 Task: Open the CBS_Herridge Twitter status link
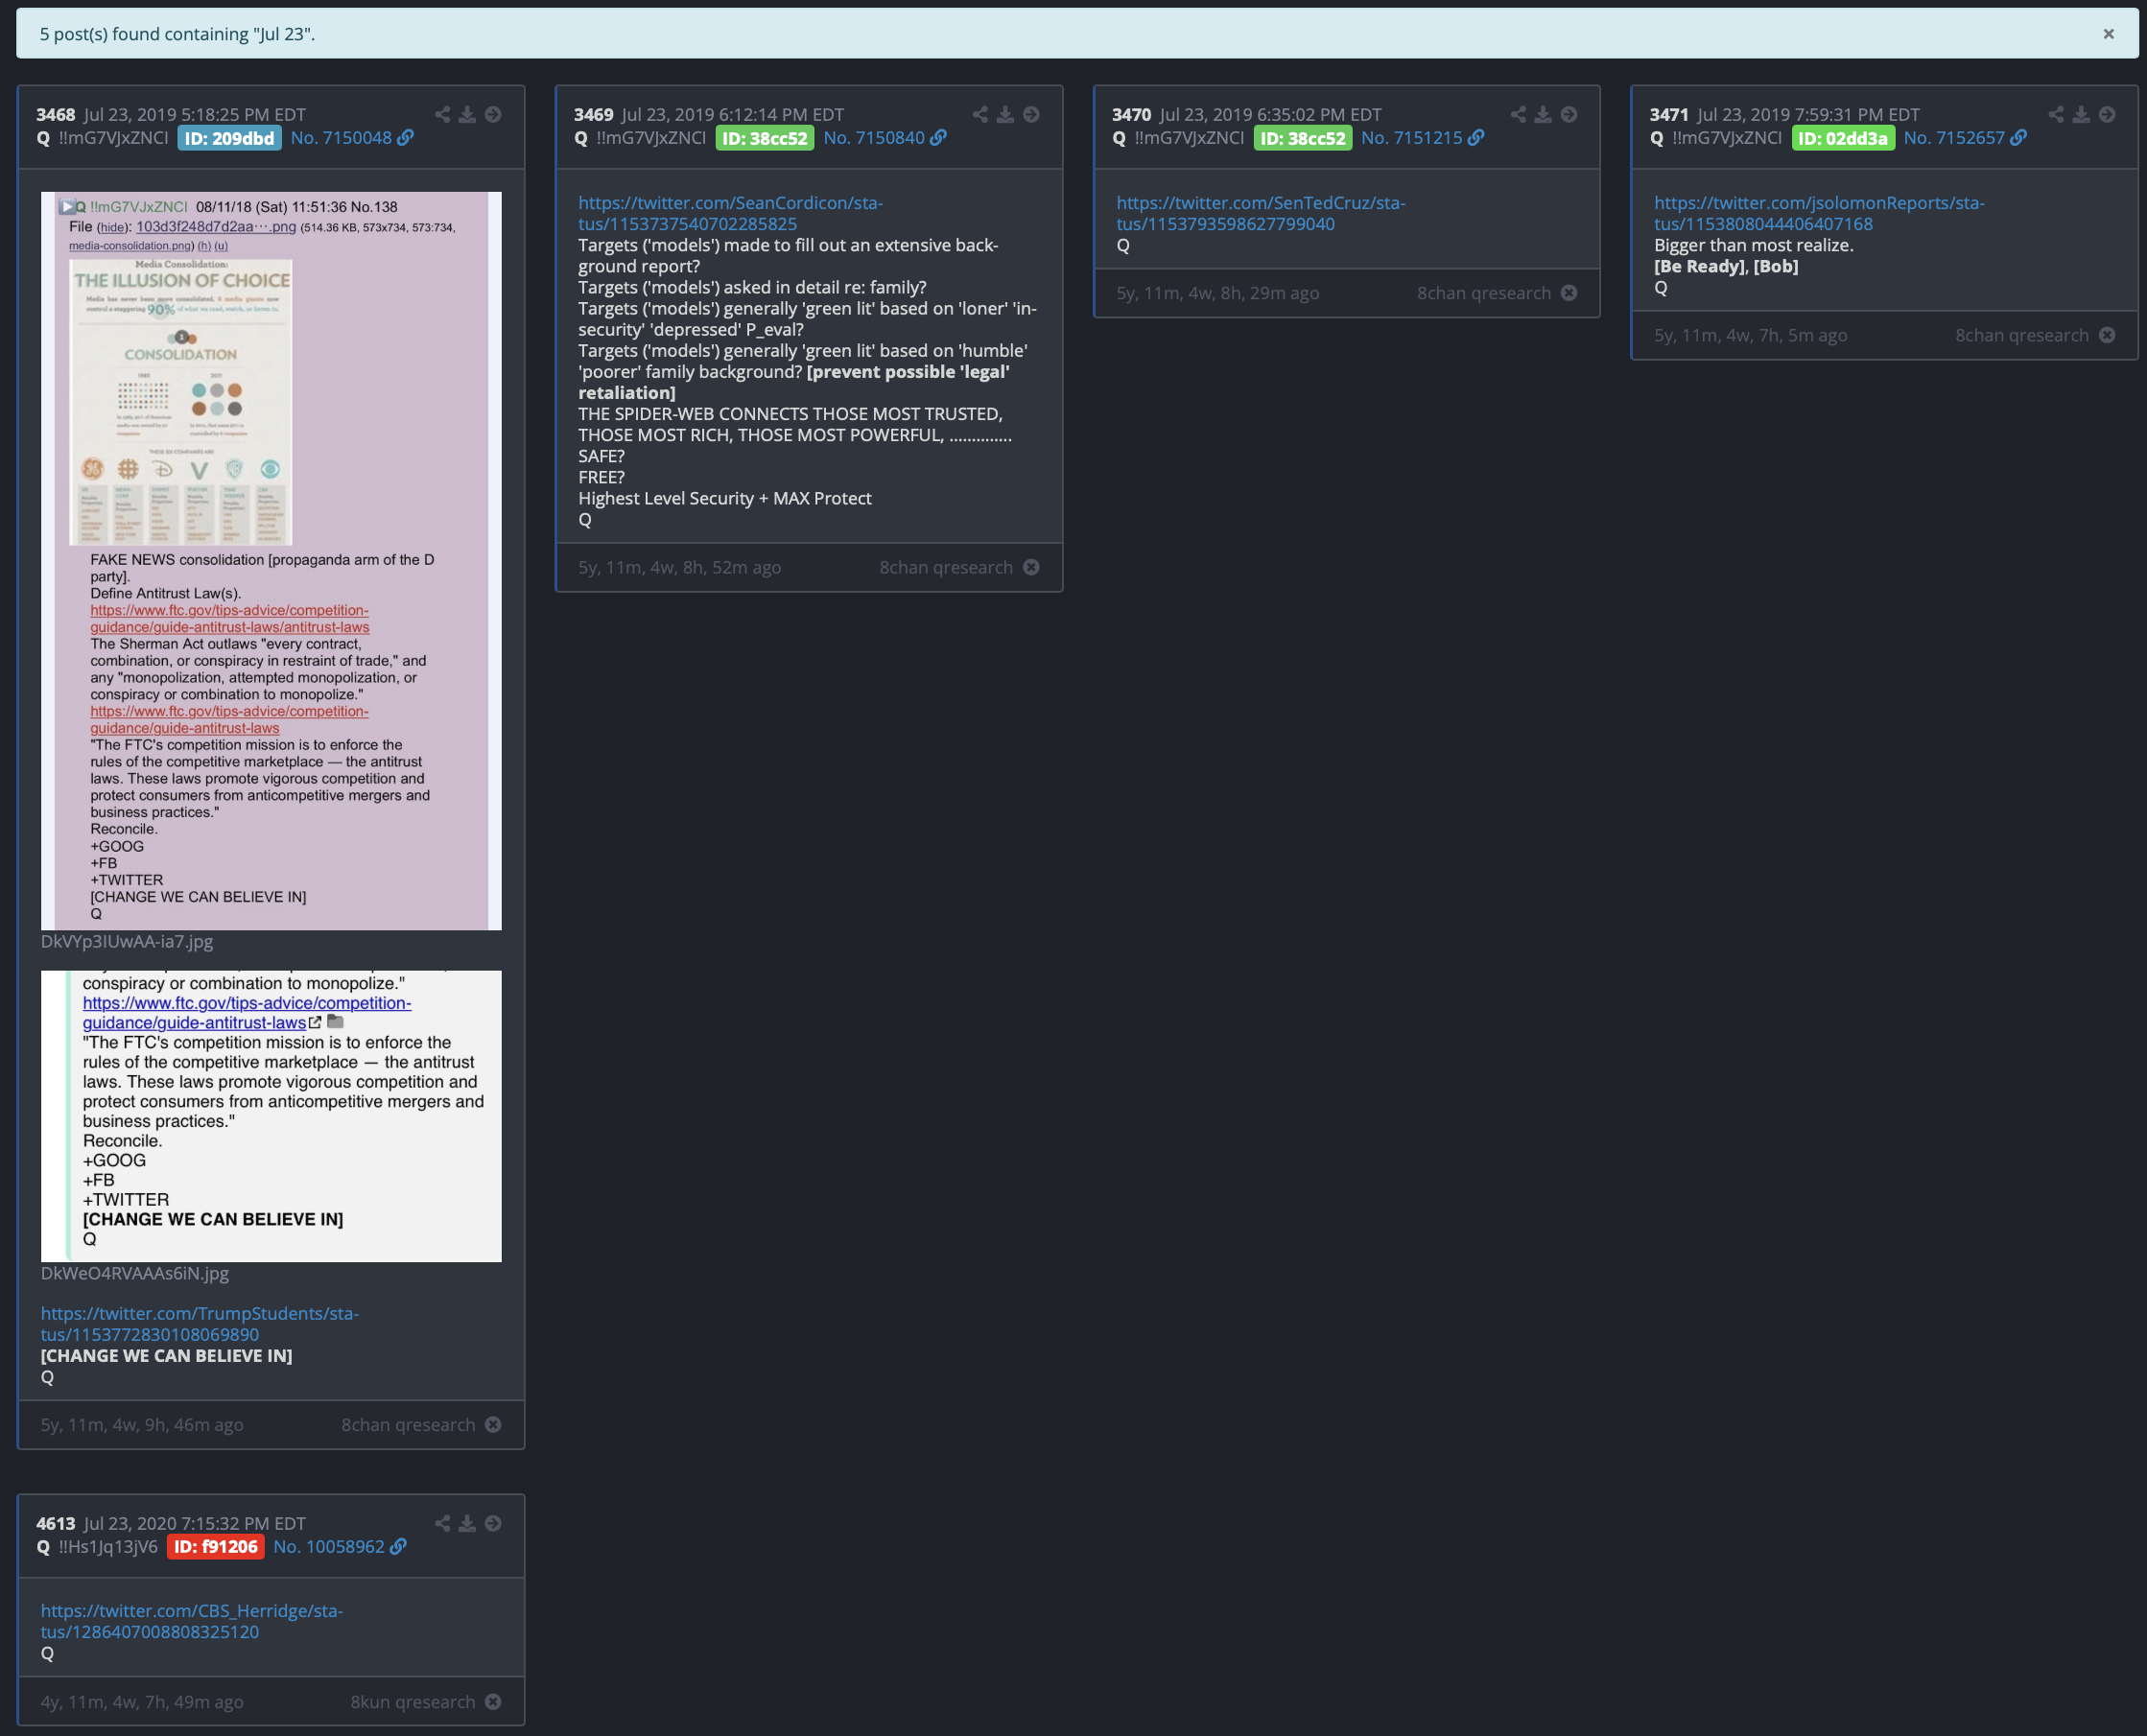click(x=191, y=1621)
